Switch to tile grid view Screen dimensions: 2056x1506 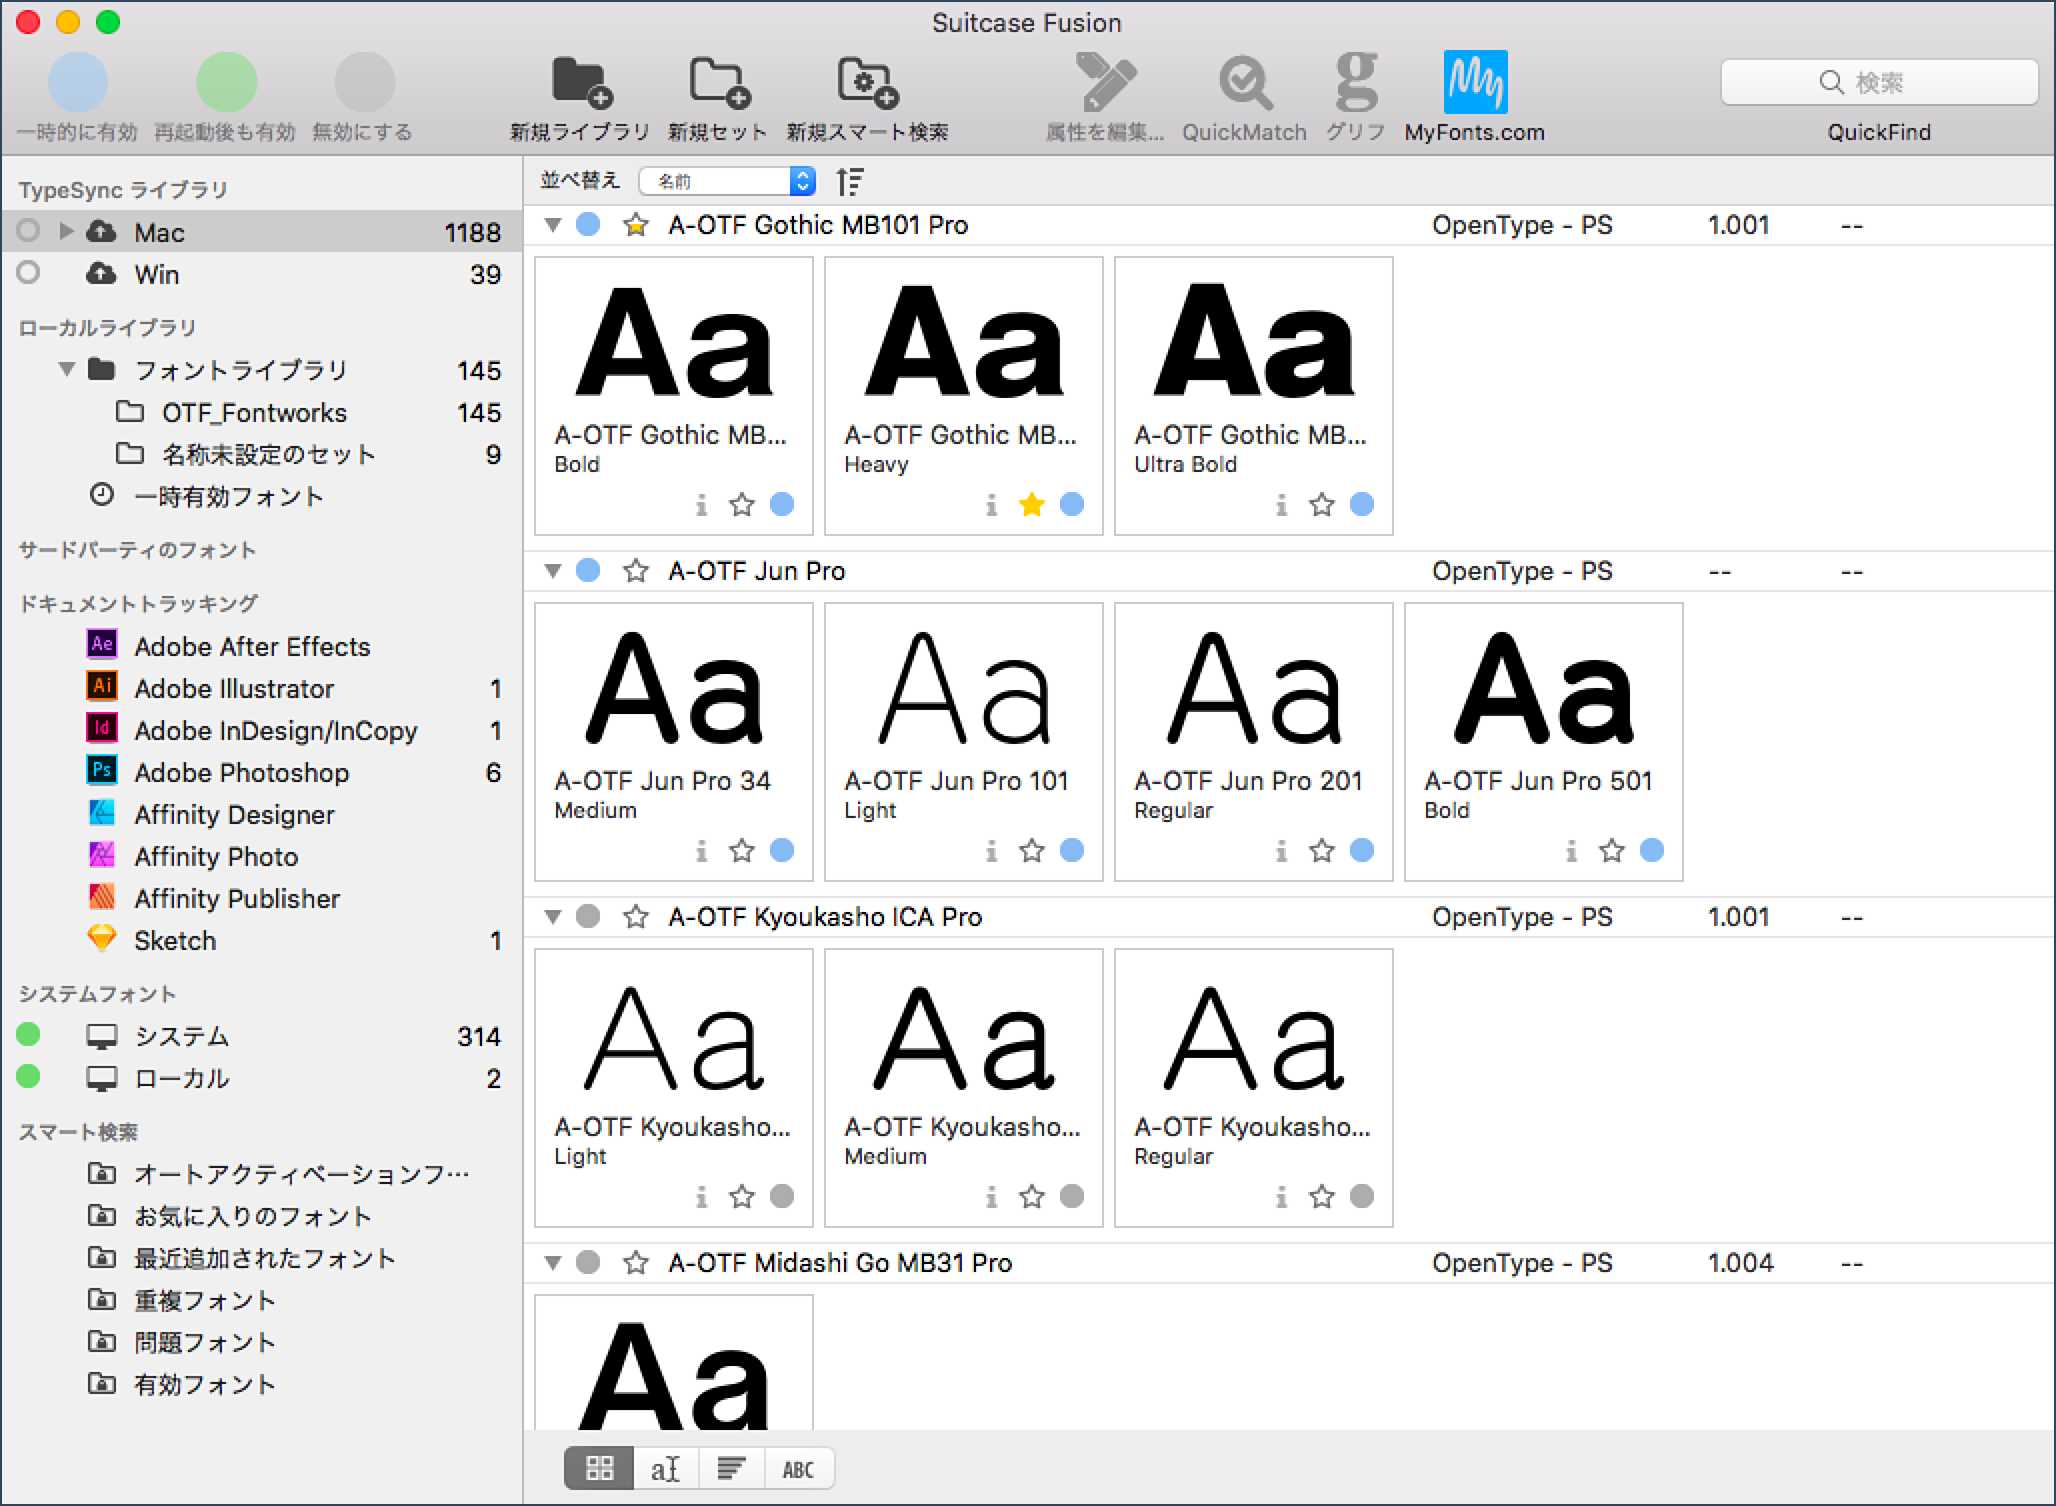pos(599,1468)
